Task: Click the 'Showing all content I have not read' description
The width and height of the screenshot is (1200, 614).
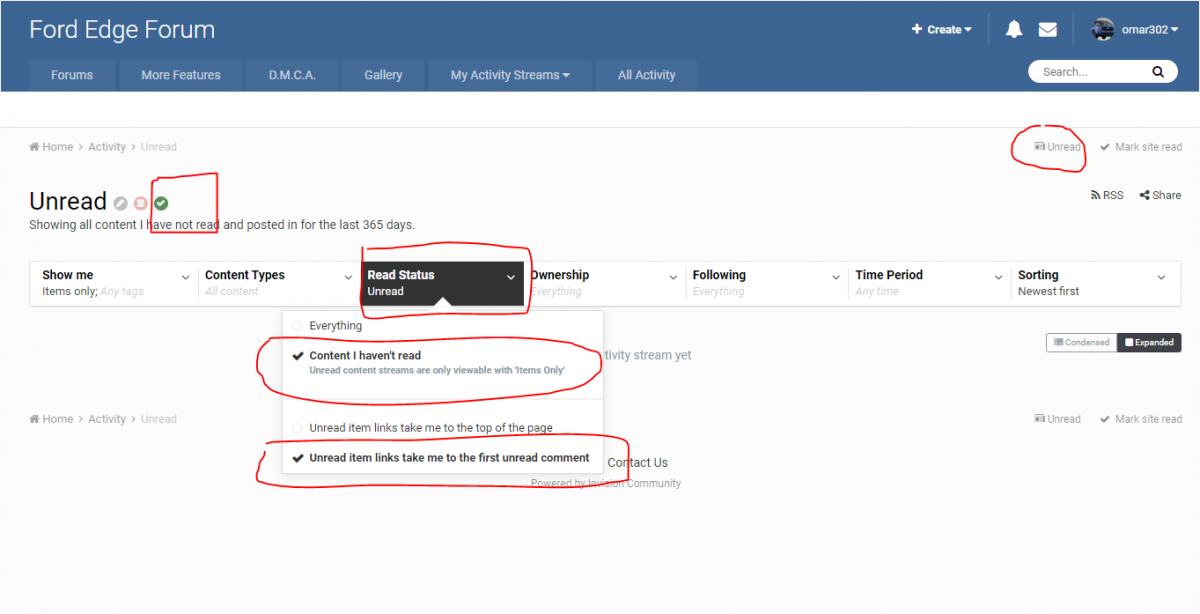Action: coord(222,225)
